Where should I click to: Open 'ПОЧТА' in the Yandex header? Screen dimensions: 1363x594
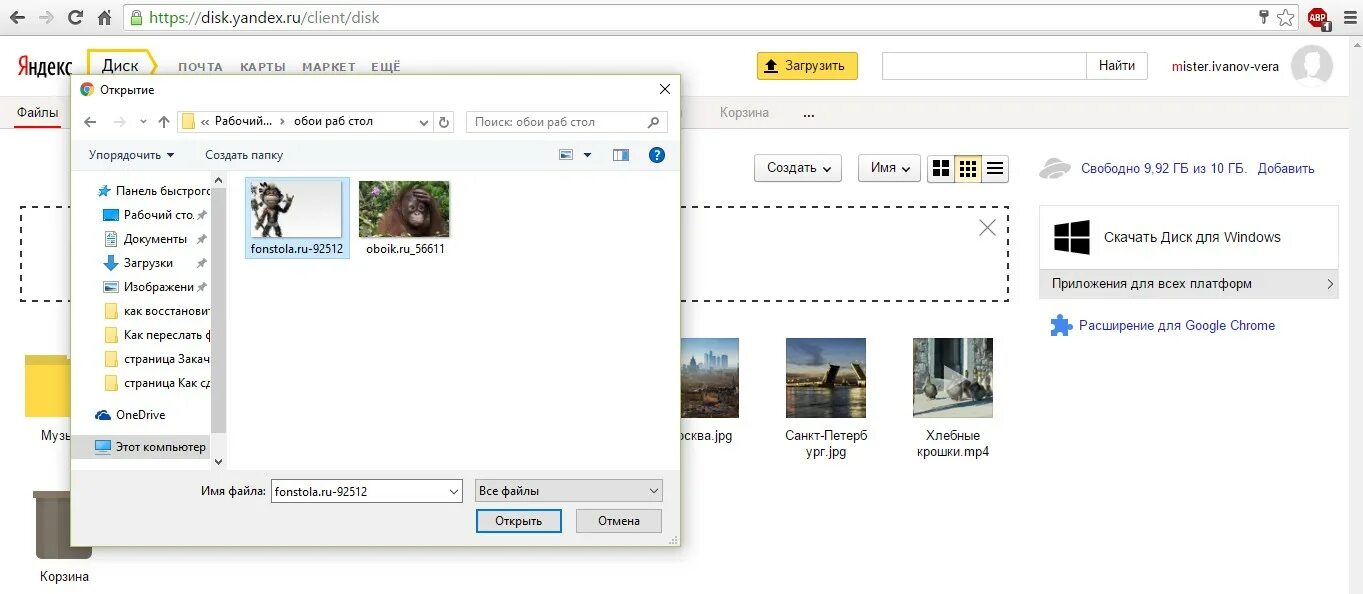pyautogui.click(x=200, y=67)
